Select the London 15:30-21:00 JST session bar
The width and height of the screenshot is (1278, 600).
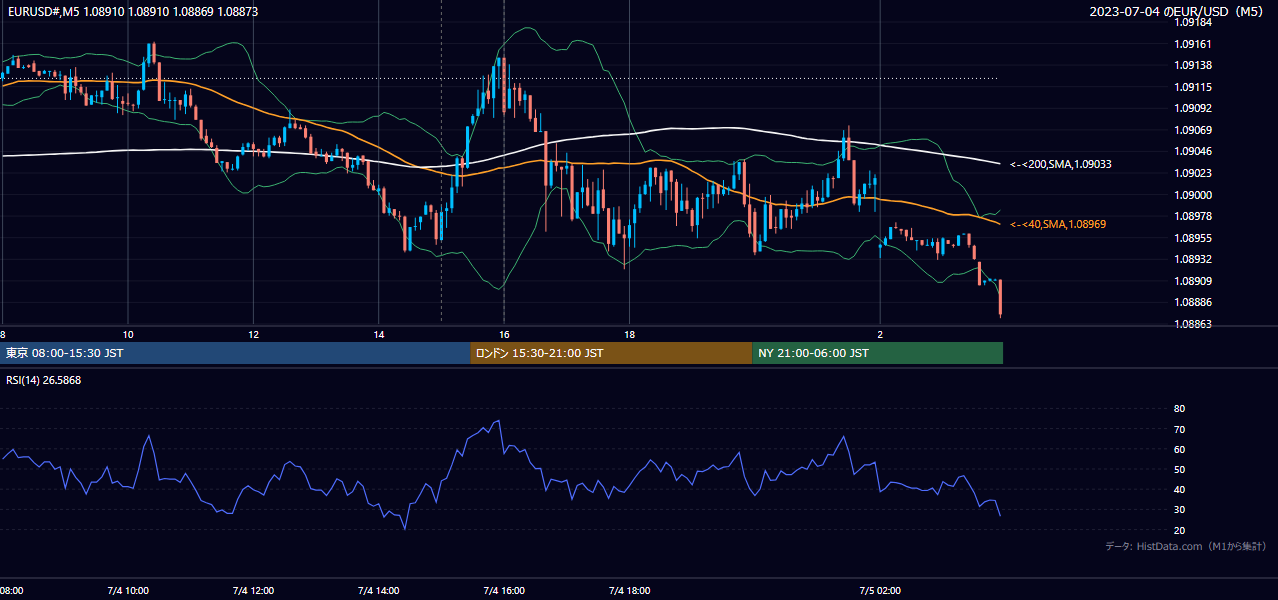(611, 353)
